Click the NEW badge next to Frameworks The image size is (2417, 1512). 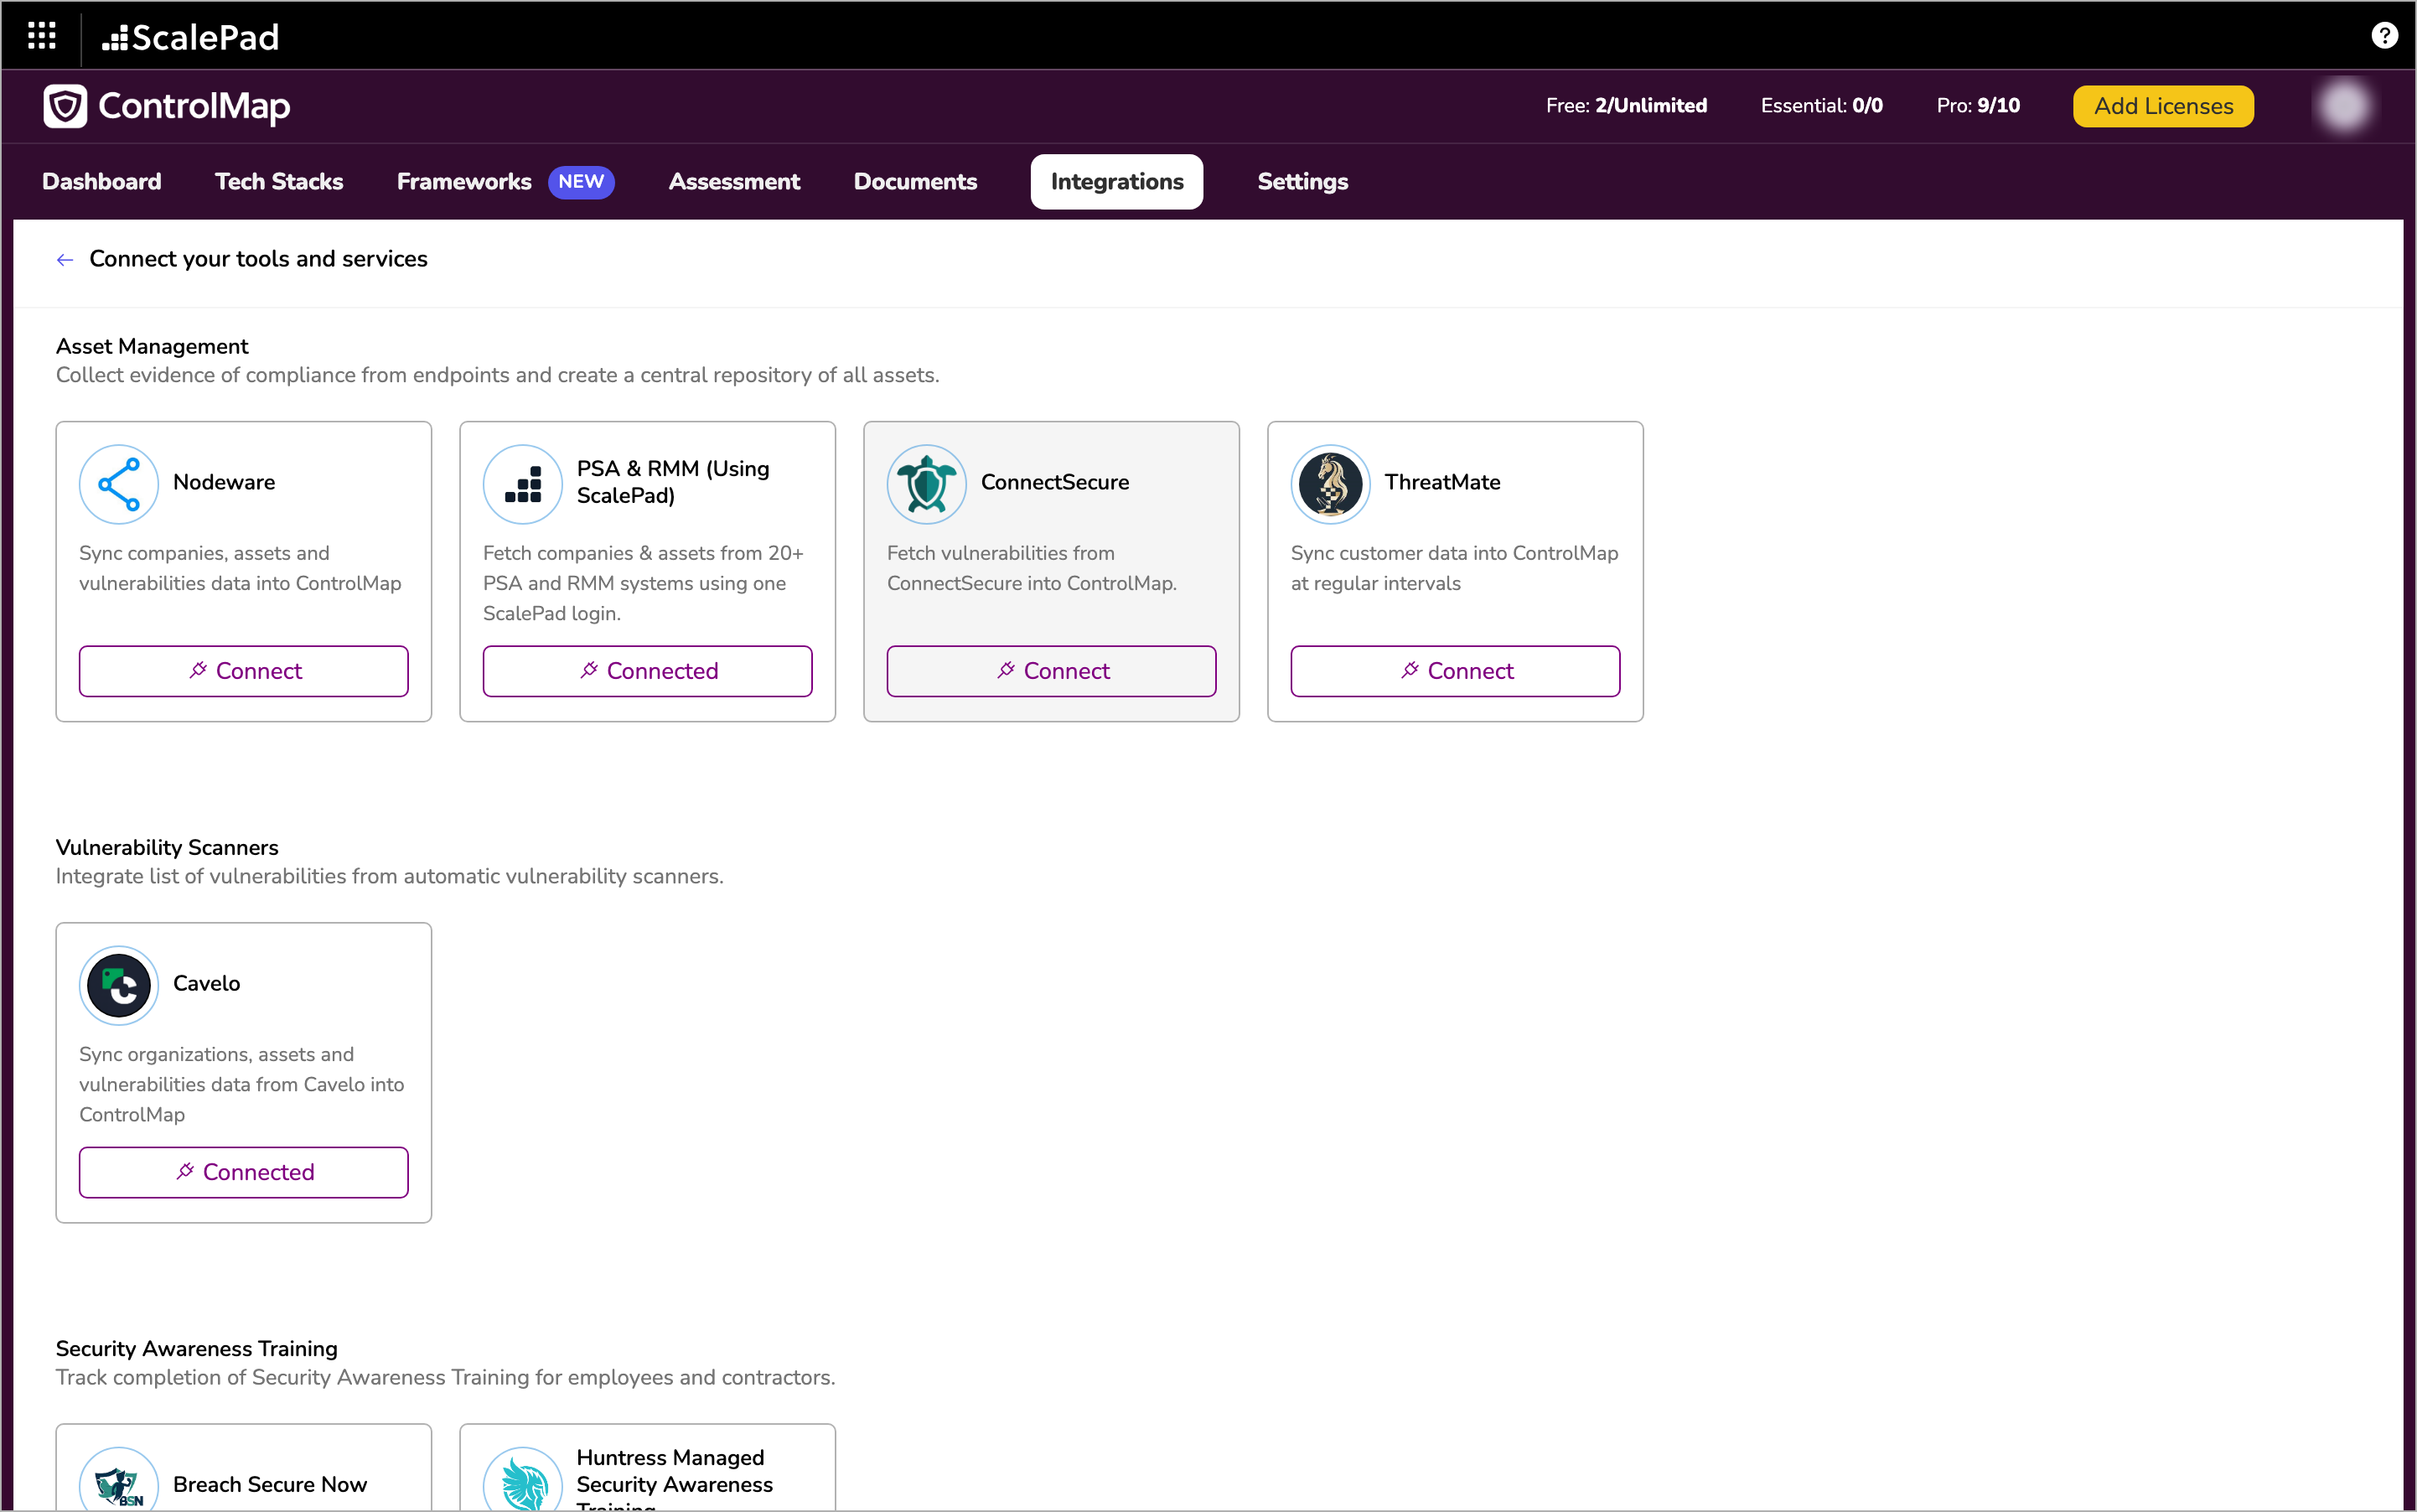(581, 182)
